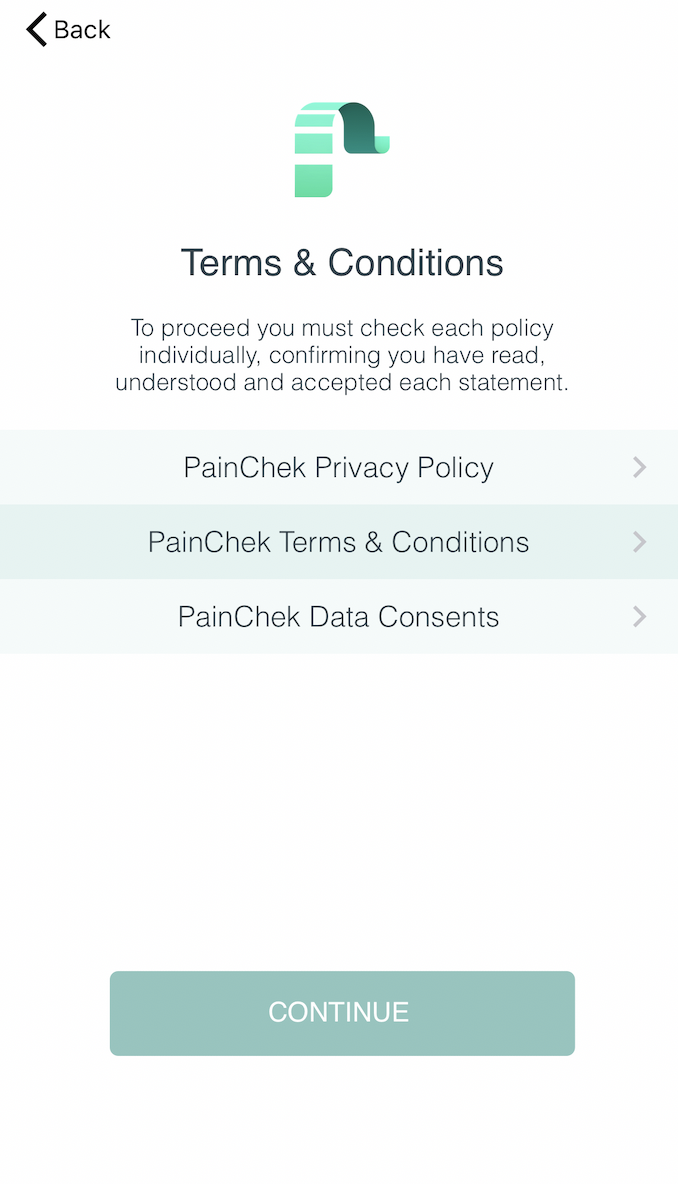The height and width of the screenshot is (1184, 678).
Task: Select the PainChek Privacy Policy entry
Action: pos(339,467)
